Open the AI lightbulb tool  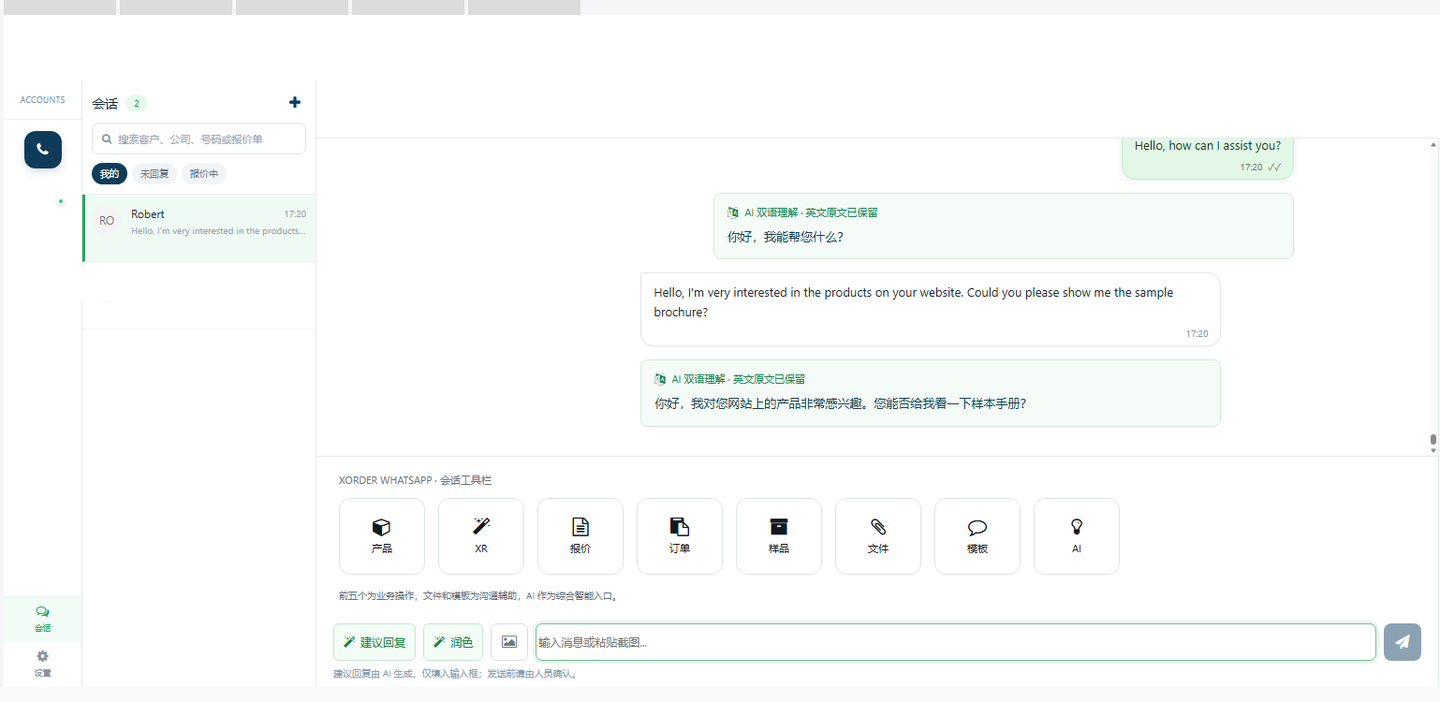click(1076, 536)
